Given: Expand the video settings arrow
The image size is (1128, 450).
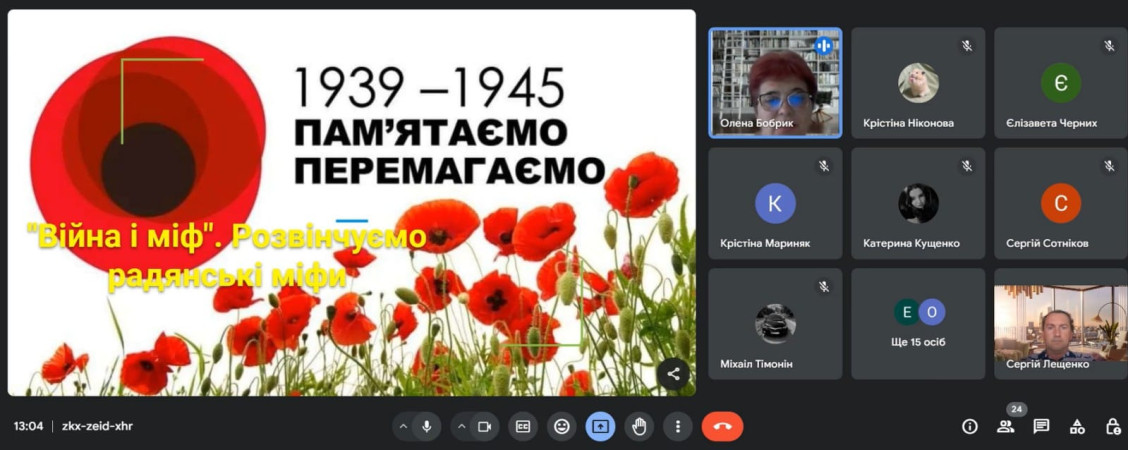Looking at the screenshot, I should (x=462, y=426).
